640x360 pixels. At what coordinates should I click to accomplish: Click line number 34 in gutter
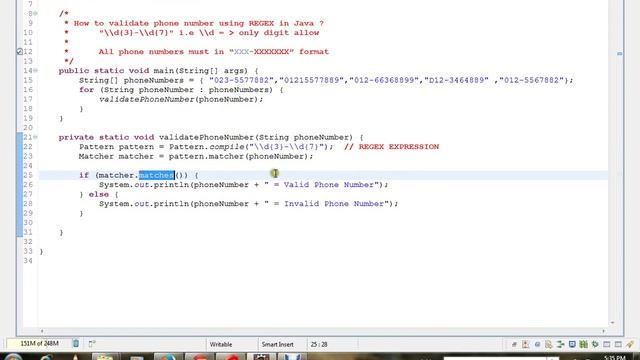click(28, 260)
